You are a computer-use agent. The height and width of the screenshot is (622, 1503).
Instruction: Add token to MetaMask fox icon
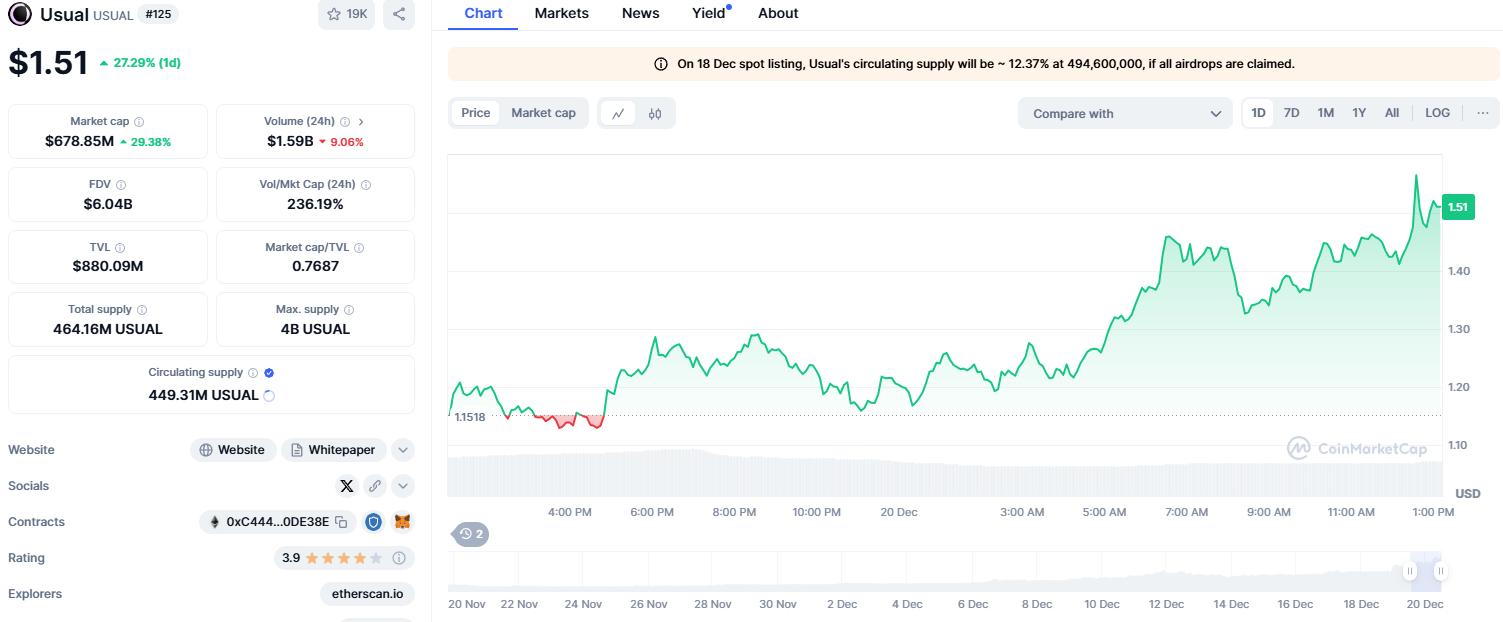(402, 522)
